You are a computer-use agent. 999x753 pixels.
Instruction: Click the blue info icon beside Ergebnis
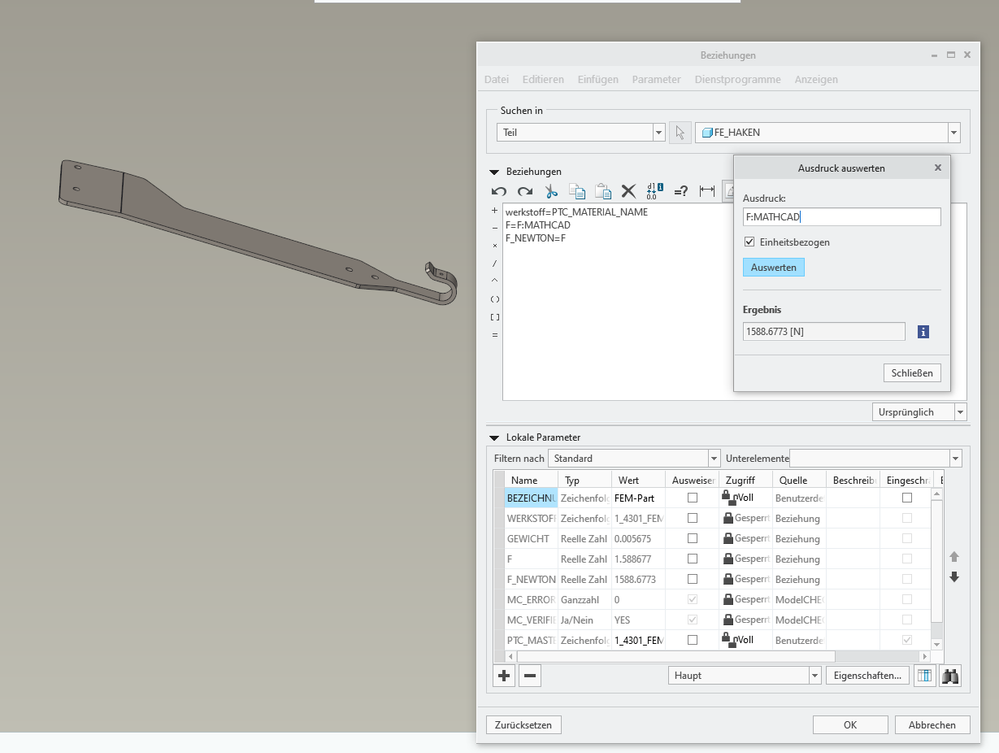click(x=923, y=331)
